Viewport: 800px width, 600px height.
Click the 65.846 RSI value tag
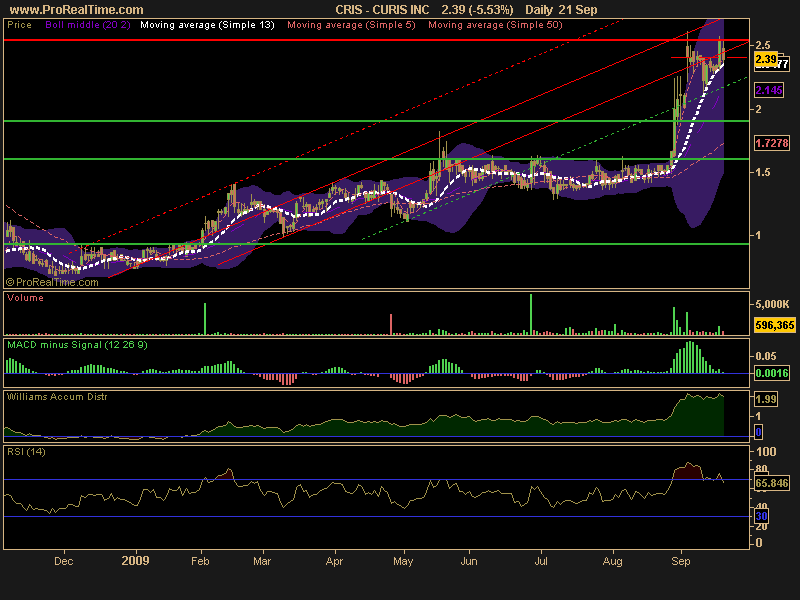[x=772, y=483]
